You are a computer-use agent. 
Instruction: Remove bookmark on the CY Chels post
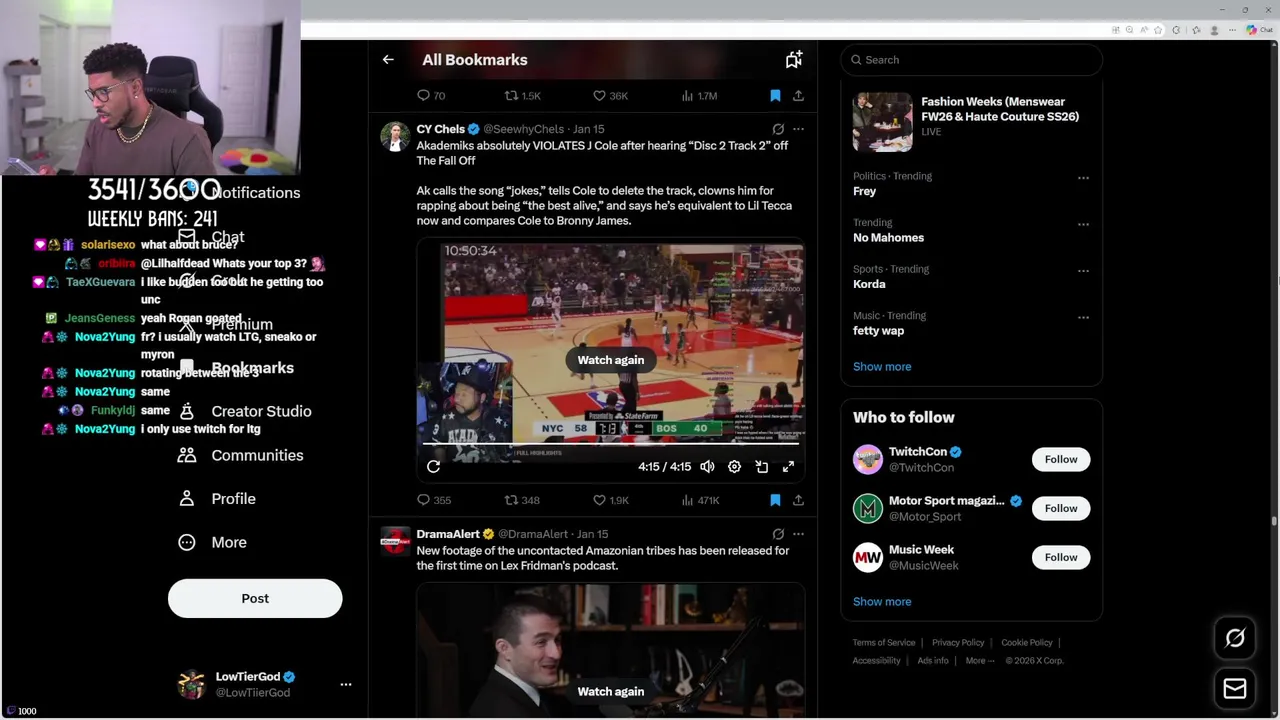tap(775, 500)
